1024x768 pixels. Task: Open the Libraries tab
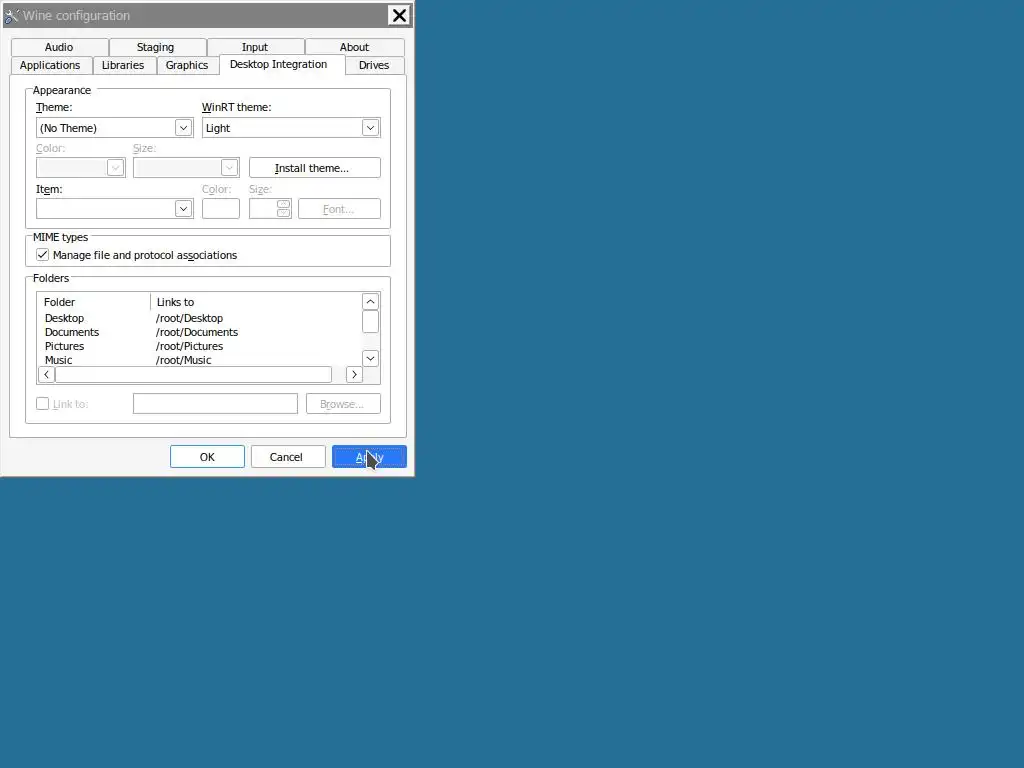click(x=123, y=65)
